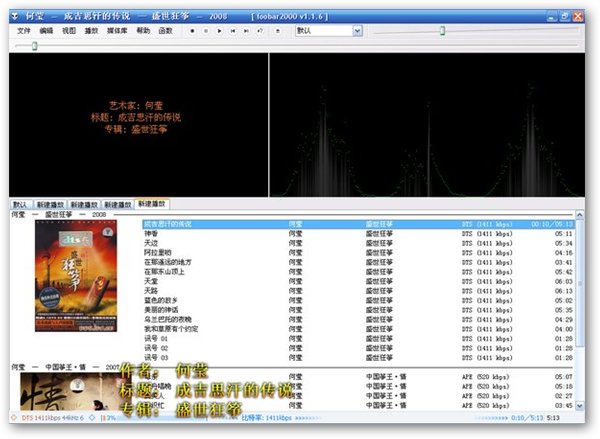The height and width of the screenshot is (439, 600).
Task: Open the playback order dropdown (默认)
Action: pyautogui.click(x=329, y=31)
